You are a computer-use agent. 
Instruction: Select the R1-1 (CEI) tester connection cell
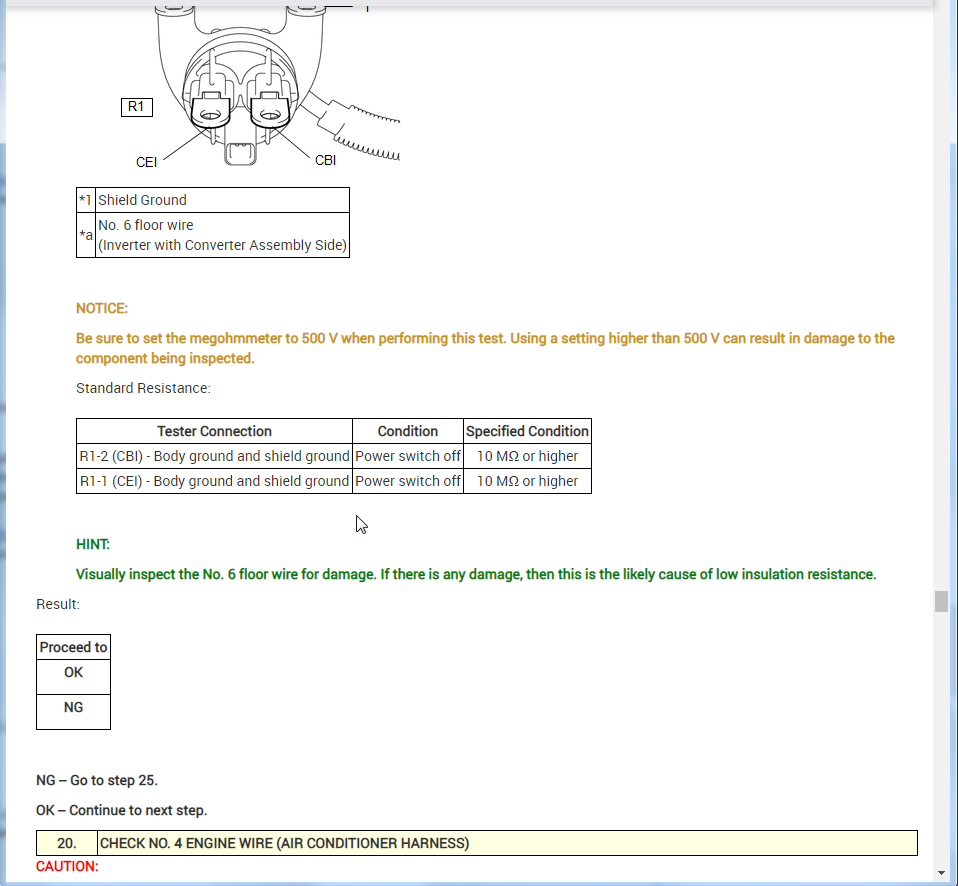(x=214, y=481)
